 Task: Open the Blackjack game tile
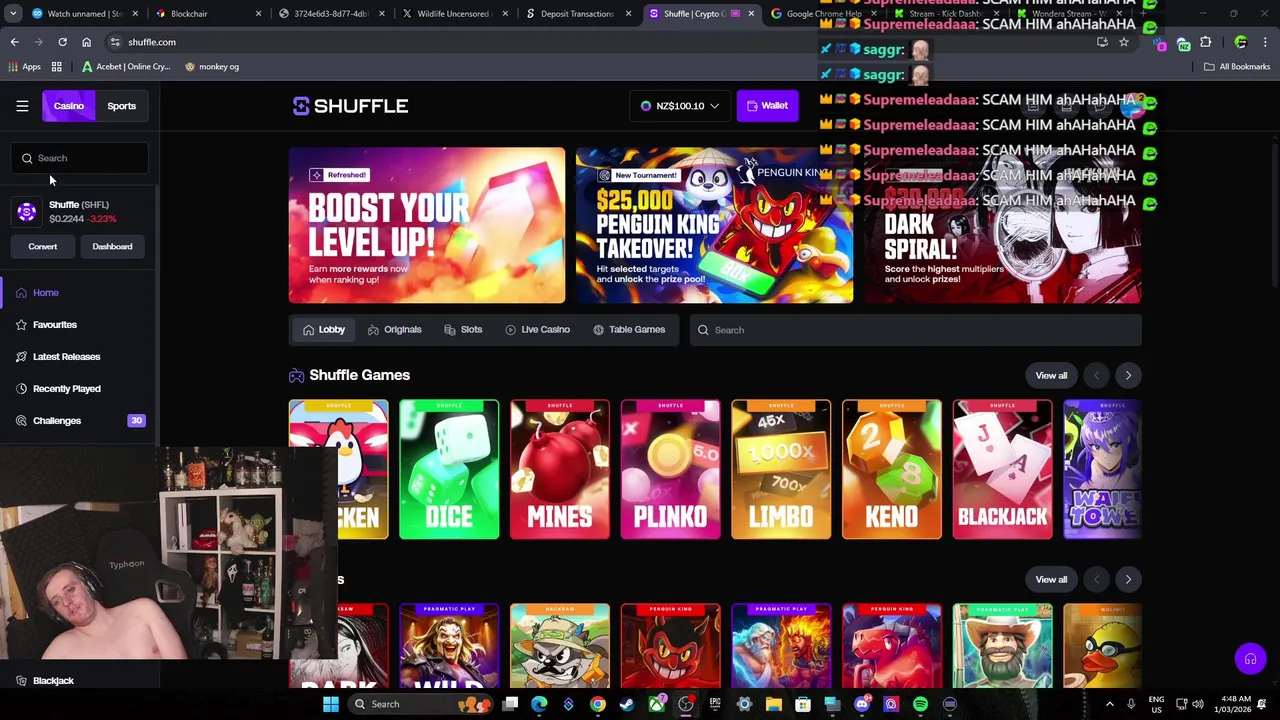[1002, 470]
